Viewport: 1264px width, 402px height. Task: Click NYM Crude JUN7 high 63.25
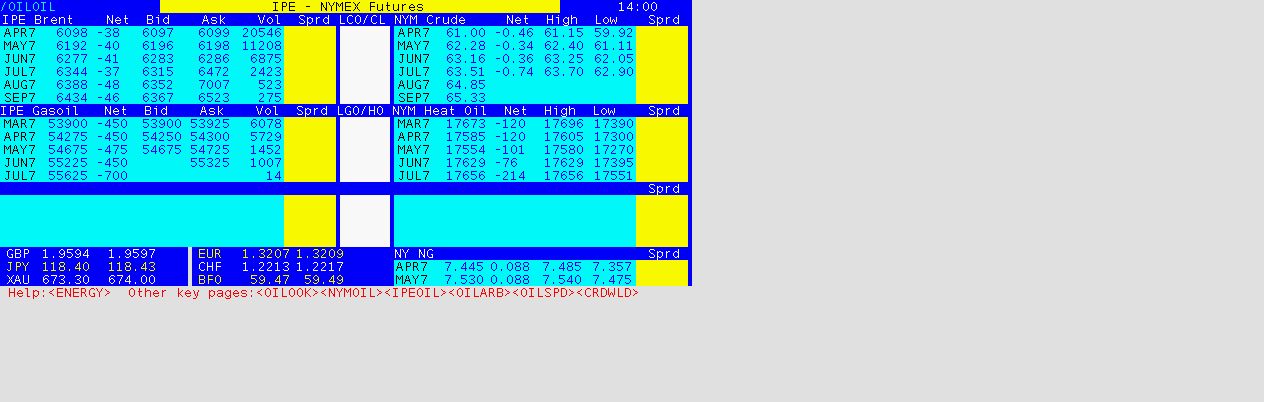point(564,59)
